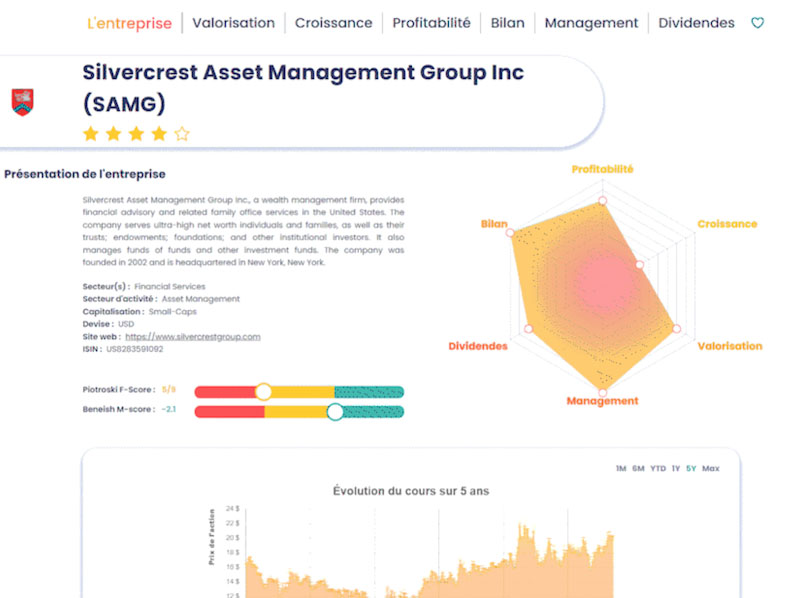The height and width of the screenshot is (598, 800).
Task: Select the YTD chart range
Action: click(x=658, y=468)
